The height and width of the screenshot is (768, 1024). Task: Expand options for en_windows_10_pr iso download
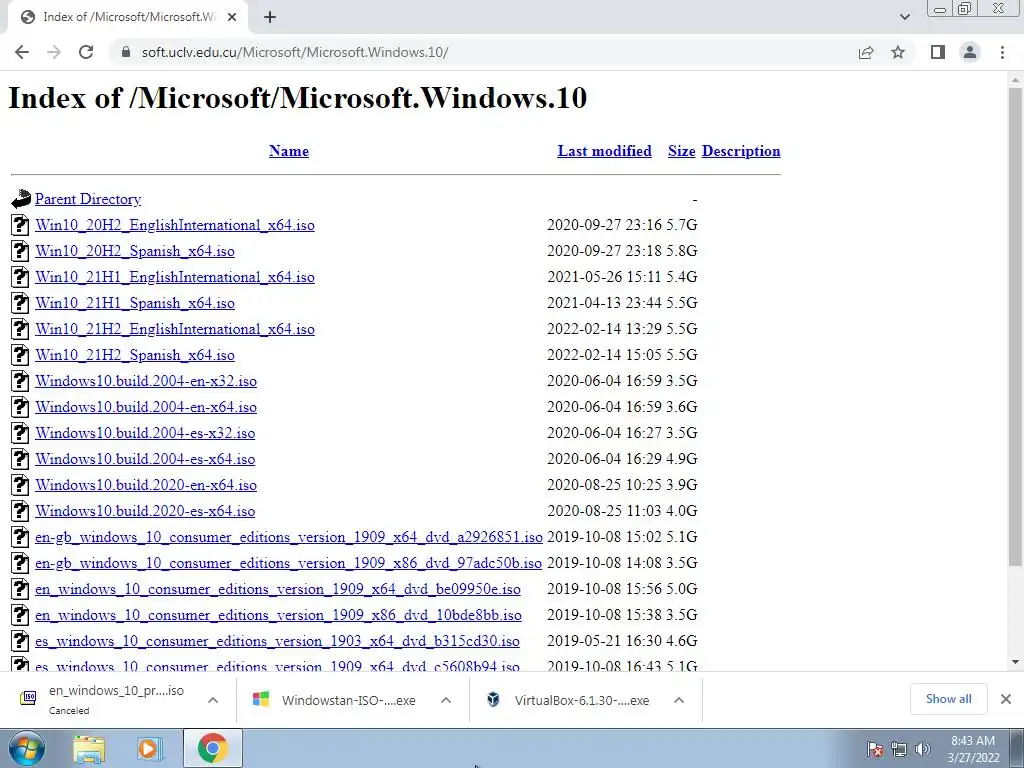click(213, 699)
